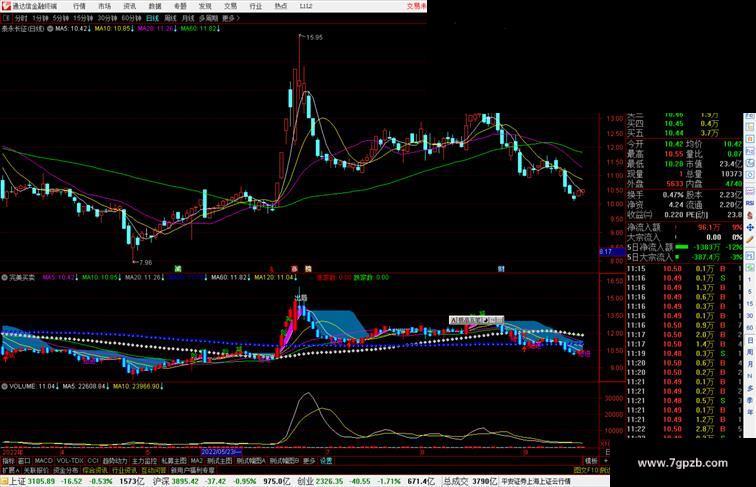Click the RSI icon in the right toolbar
The image size is (756, 487).
point(750,203)
